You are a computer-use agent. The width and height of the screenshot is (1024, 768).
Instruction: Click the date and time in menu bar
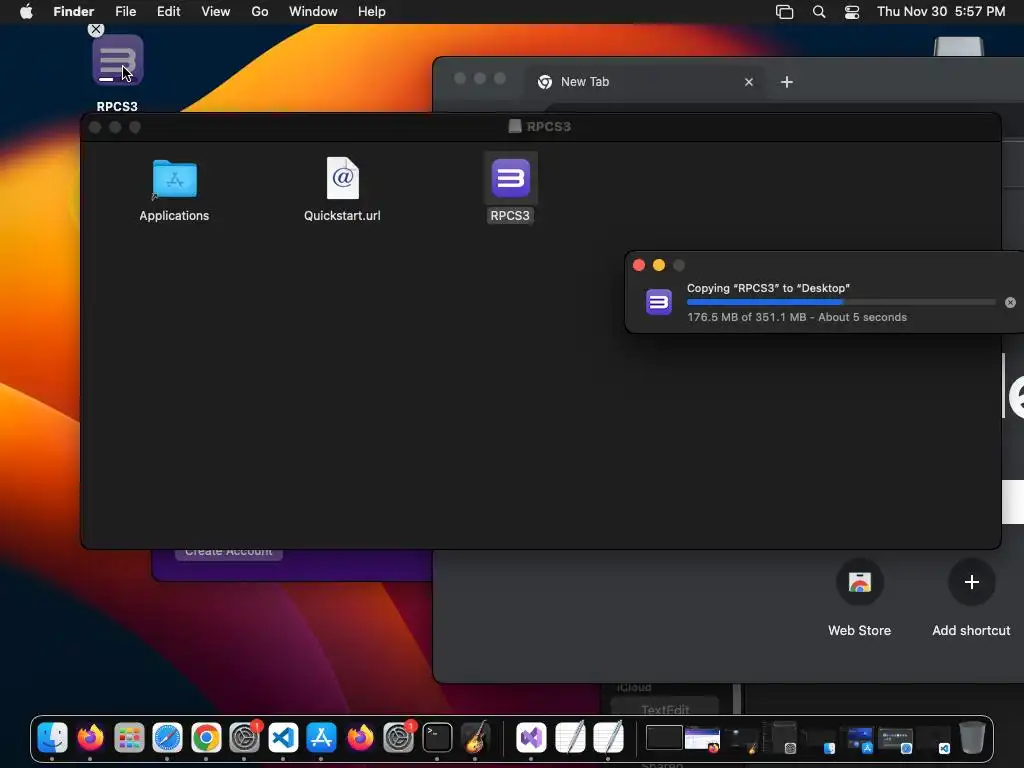click(x=941, y=12)
